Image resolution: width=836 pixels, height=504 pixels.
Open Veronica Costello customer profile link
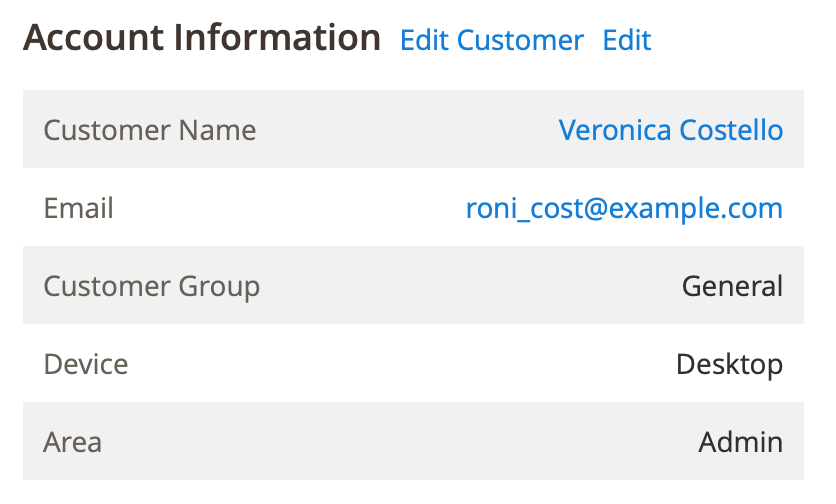coord(671,130)
